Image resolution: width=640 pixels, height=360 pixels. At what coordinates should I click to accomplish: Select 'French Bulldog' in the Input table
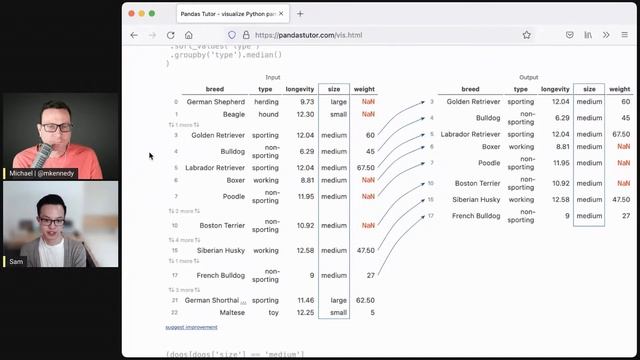[x=220, y=276]
